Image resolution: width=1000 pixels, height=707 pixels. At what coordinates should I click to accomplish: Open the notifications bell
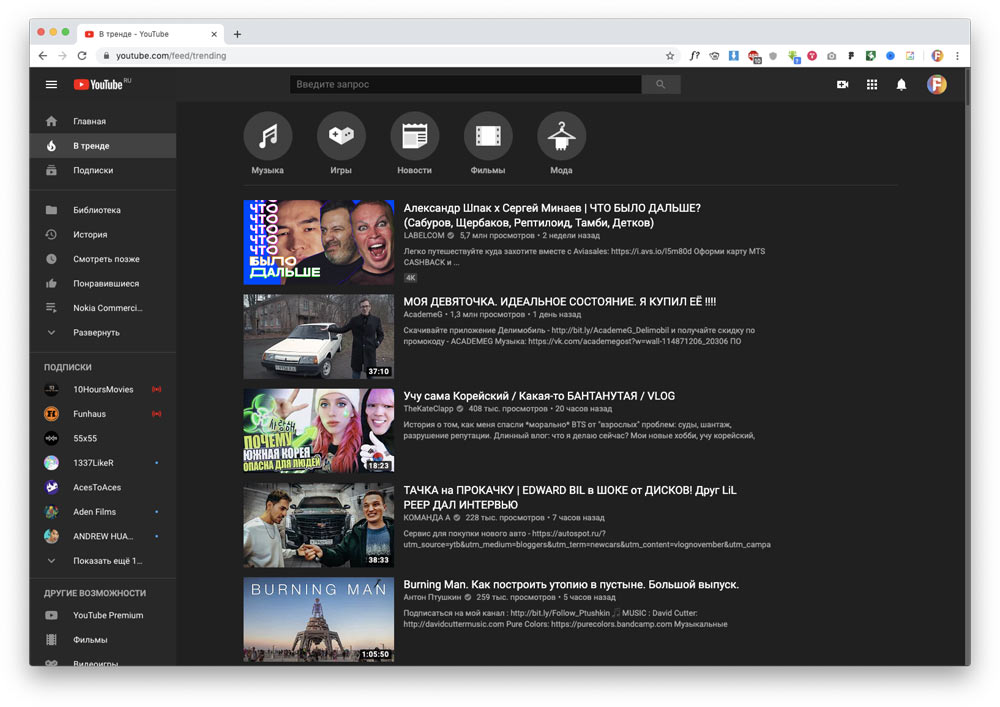[901, 85]
